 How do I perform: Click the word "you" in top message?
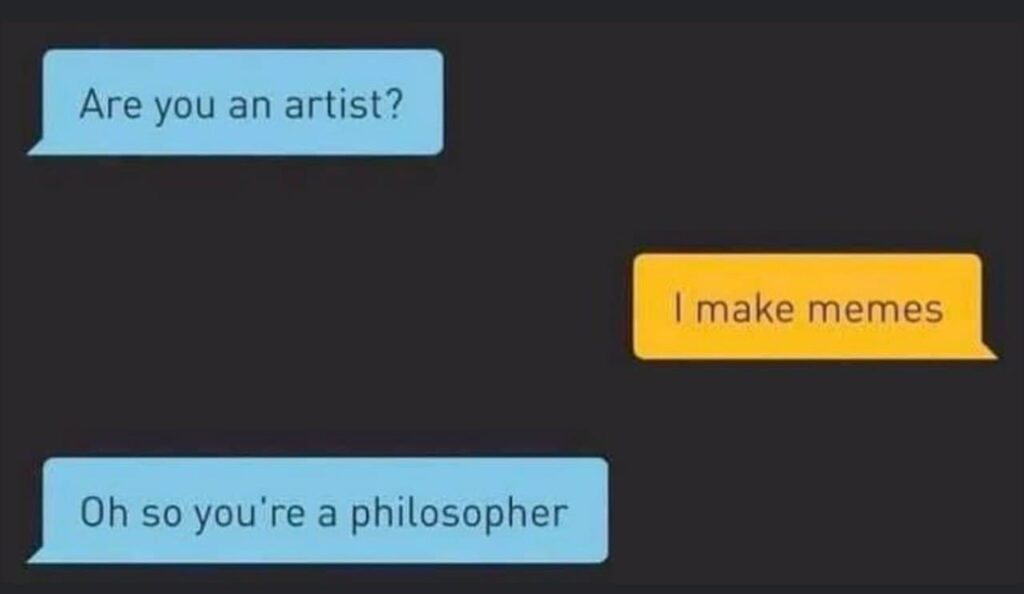(x=171, y=106)
